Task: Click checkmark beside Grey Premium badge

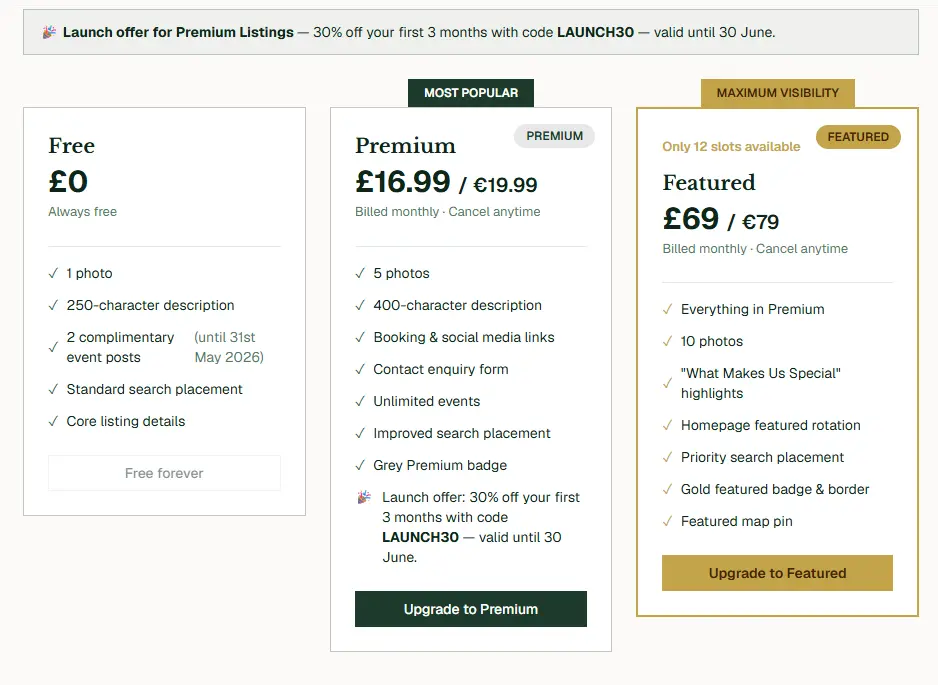Action: [360, 465]
